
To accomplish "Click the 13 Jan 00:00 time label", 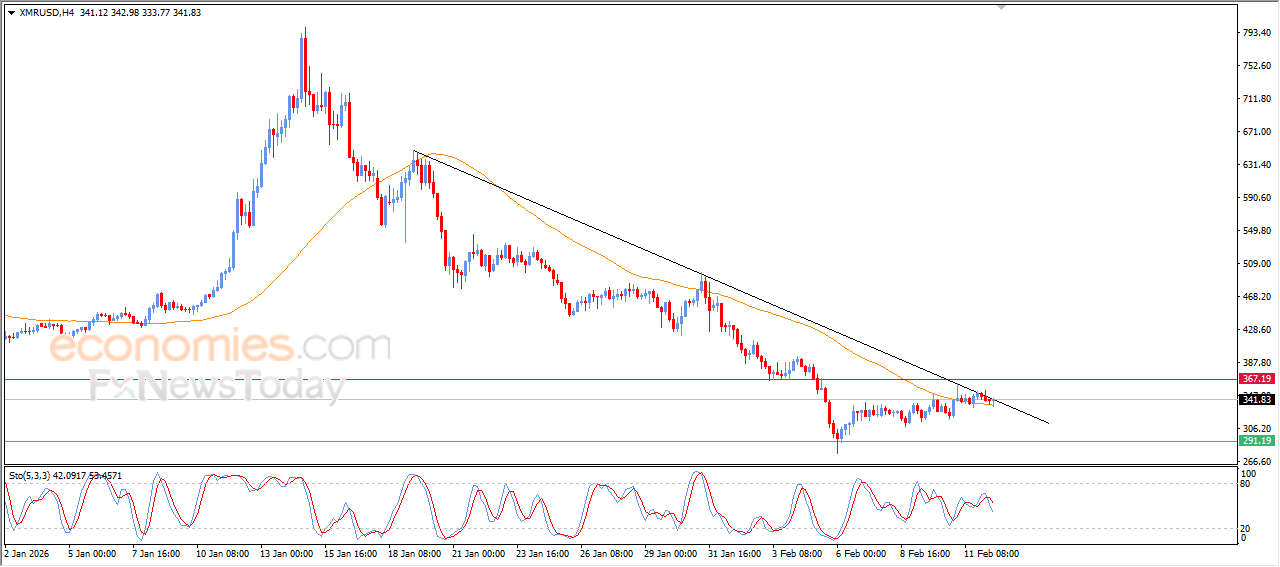I will [x=286, y=552].
